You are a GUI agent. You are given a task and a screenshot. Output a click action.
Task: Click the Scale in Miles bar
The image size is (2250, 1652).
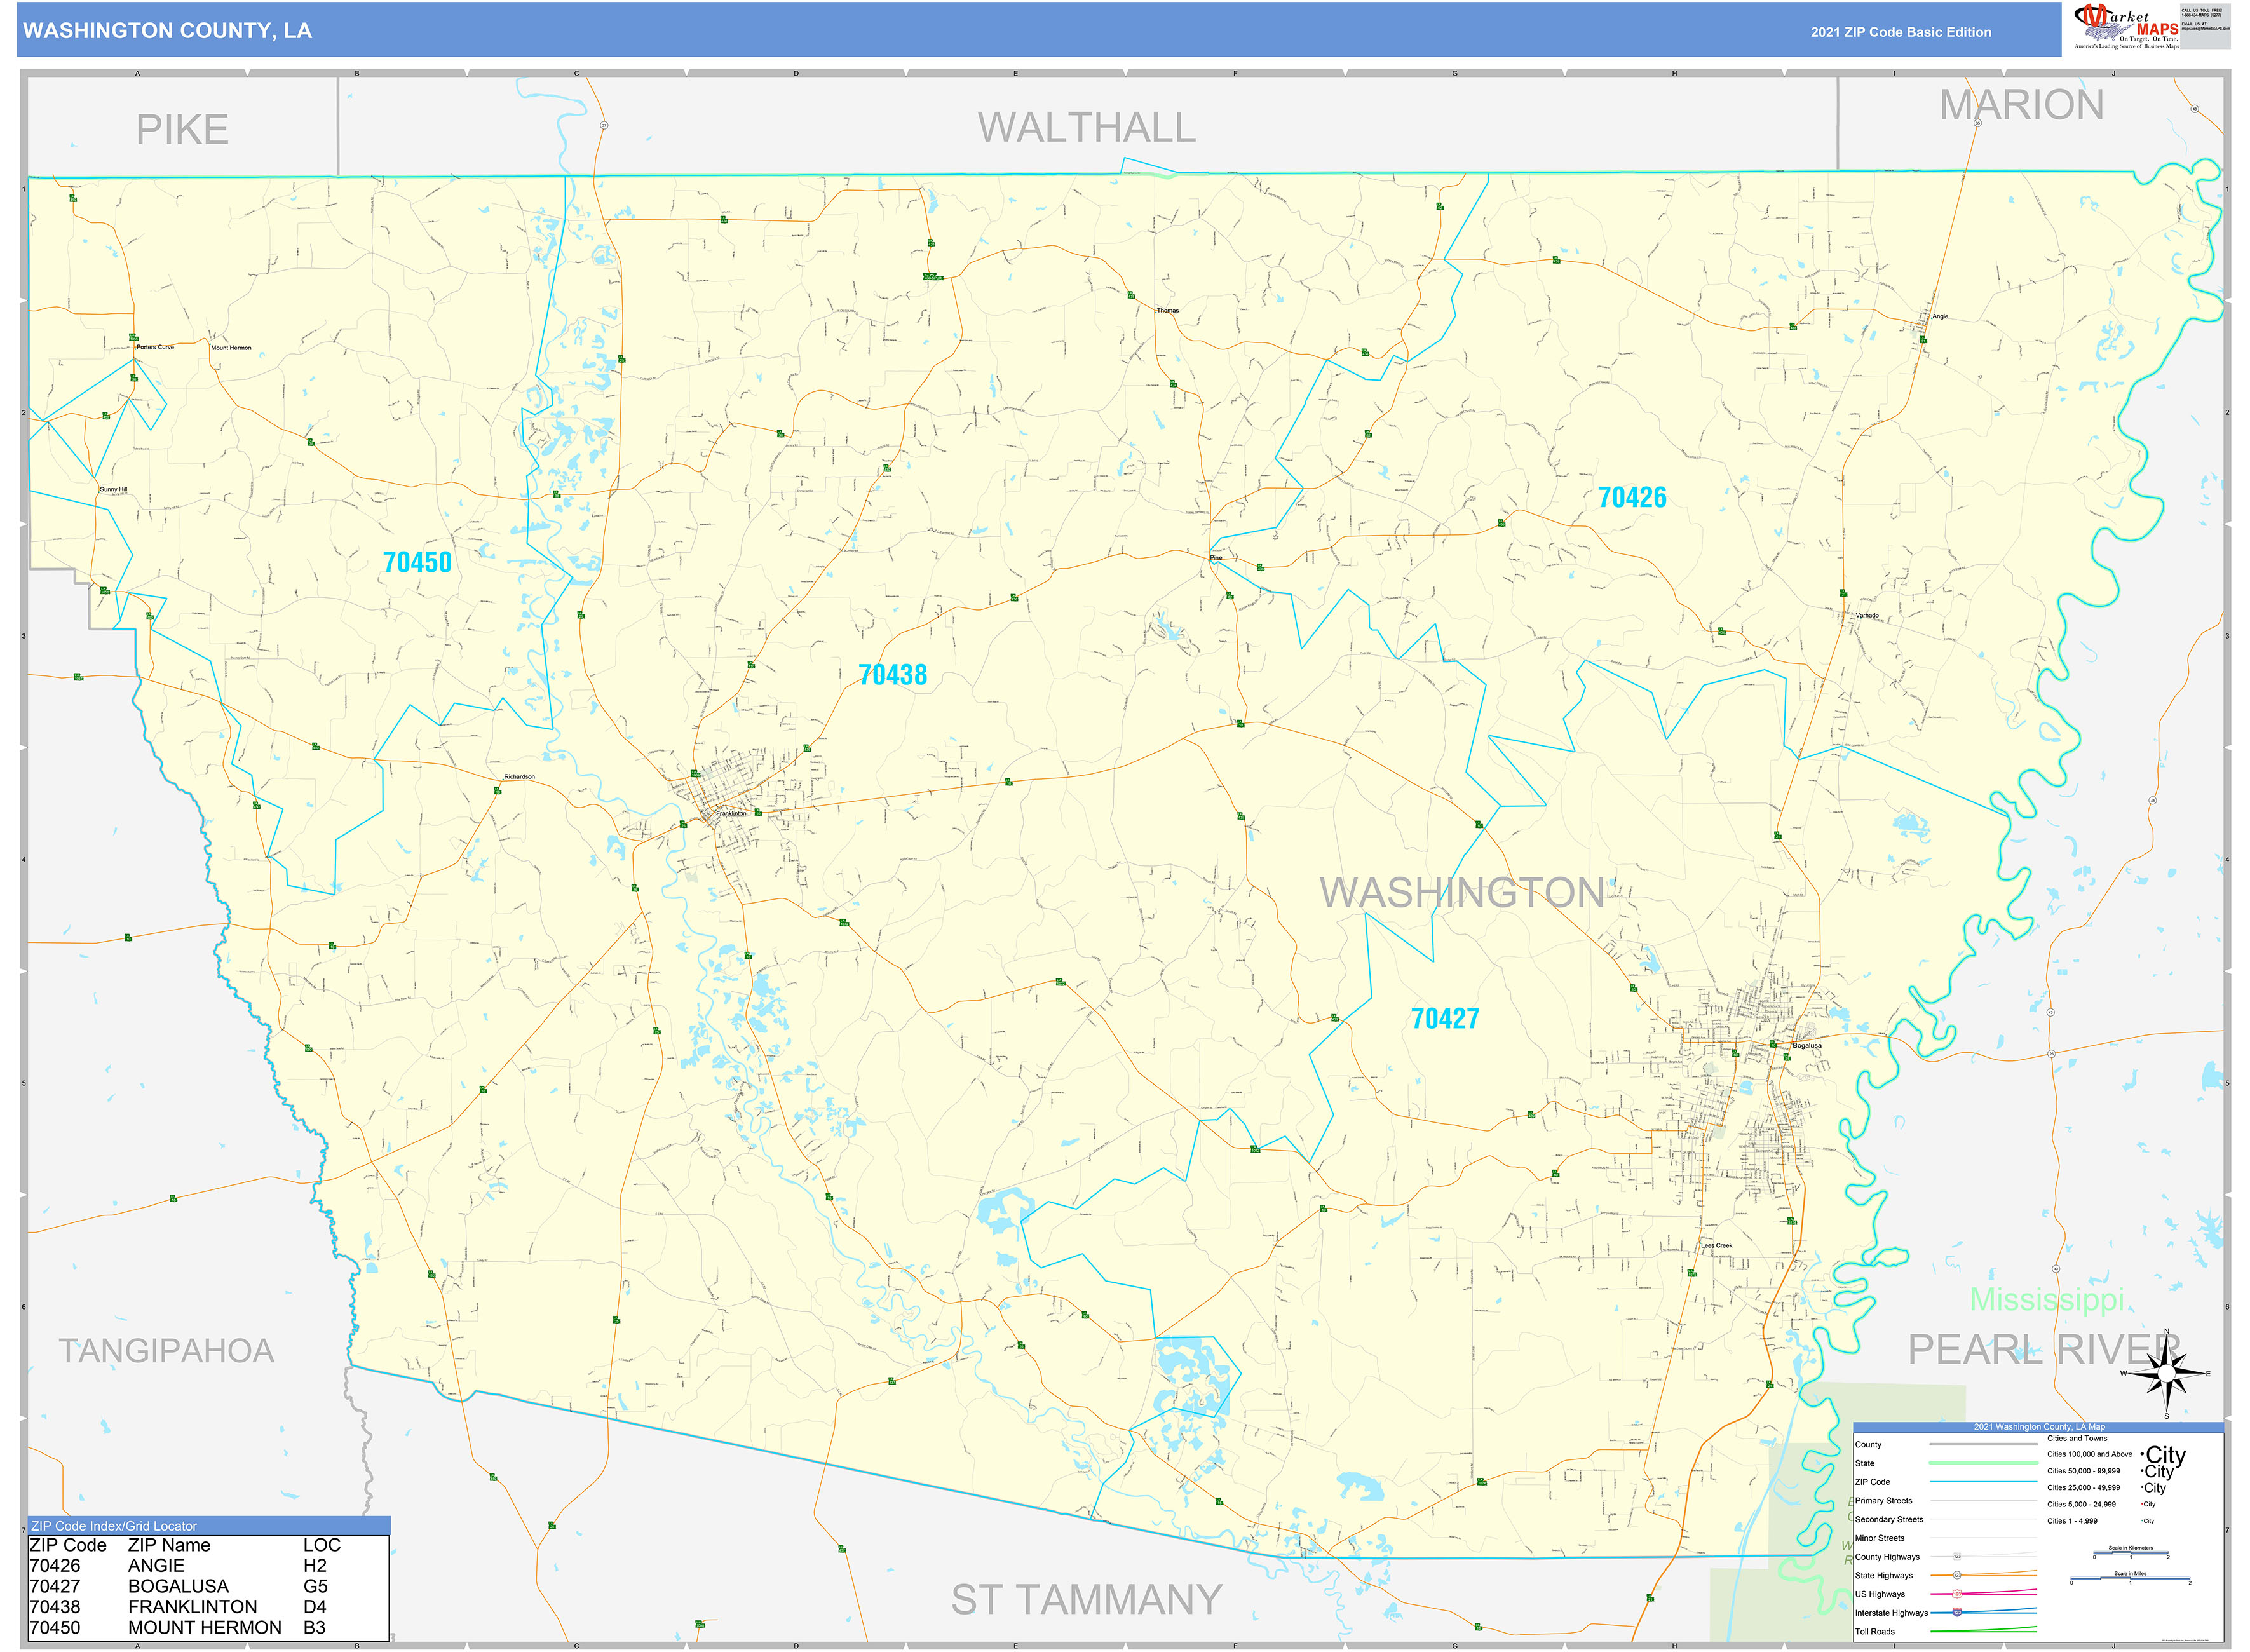2130,1580
